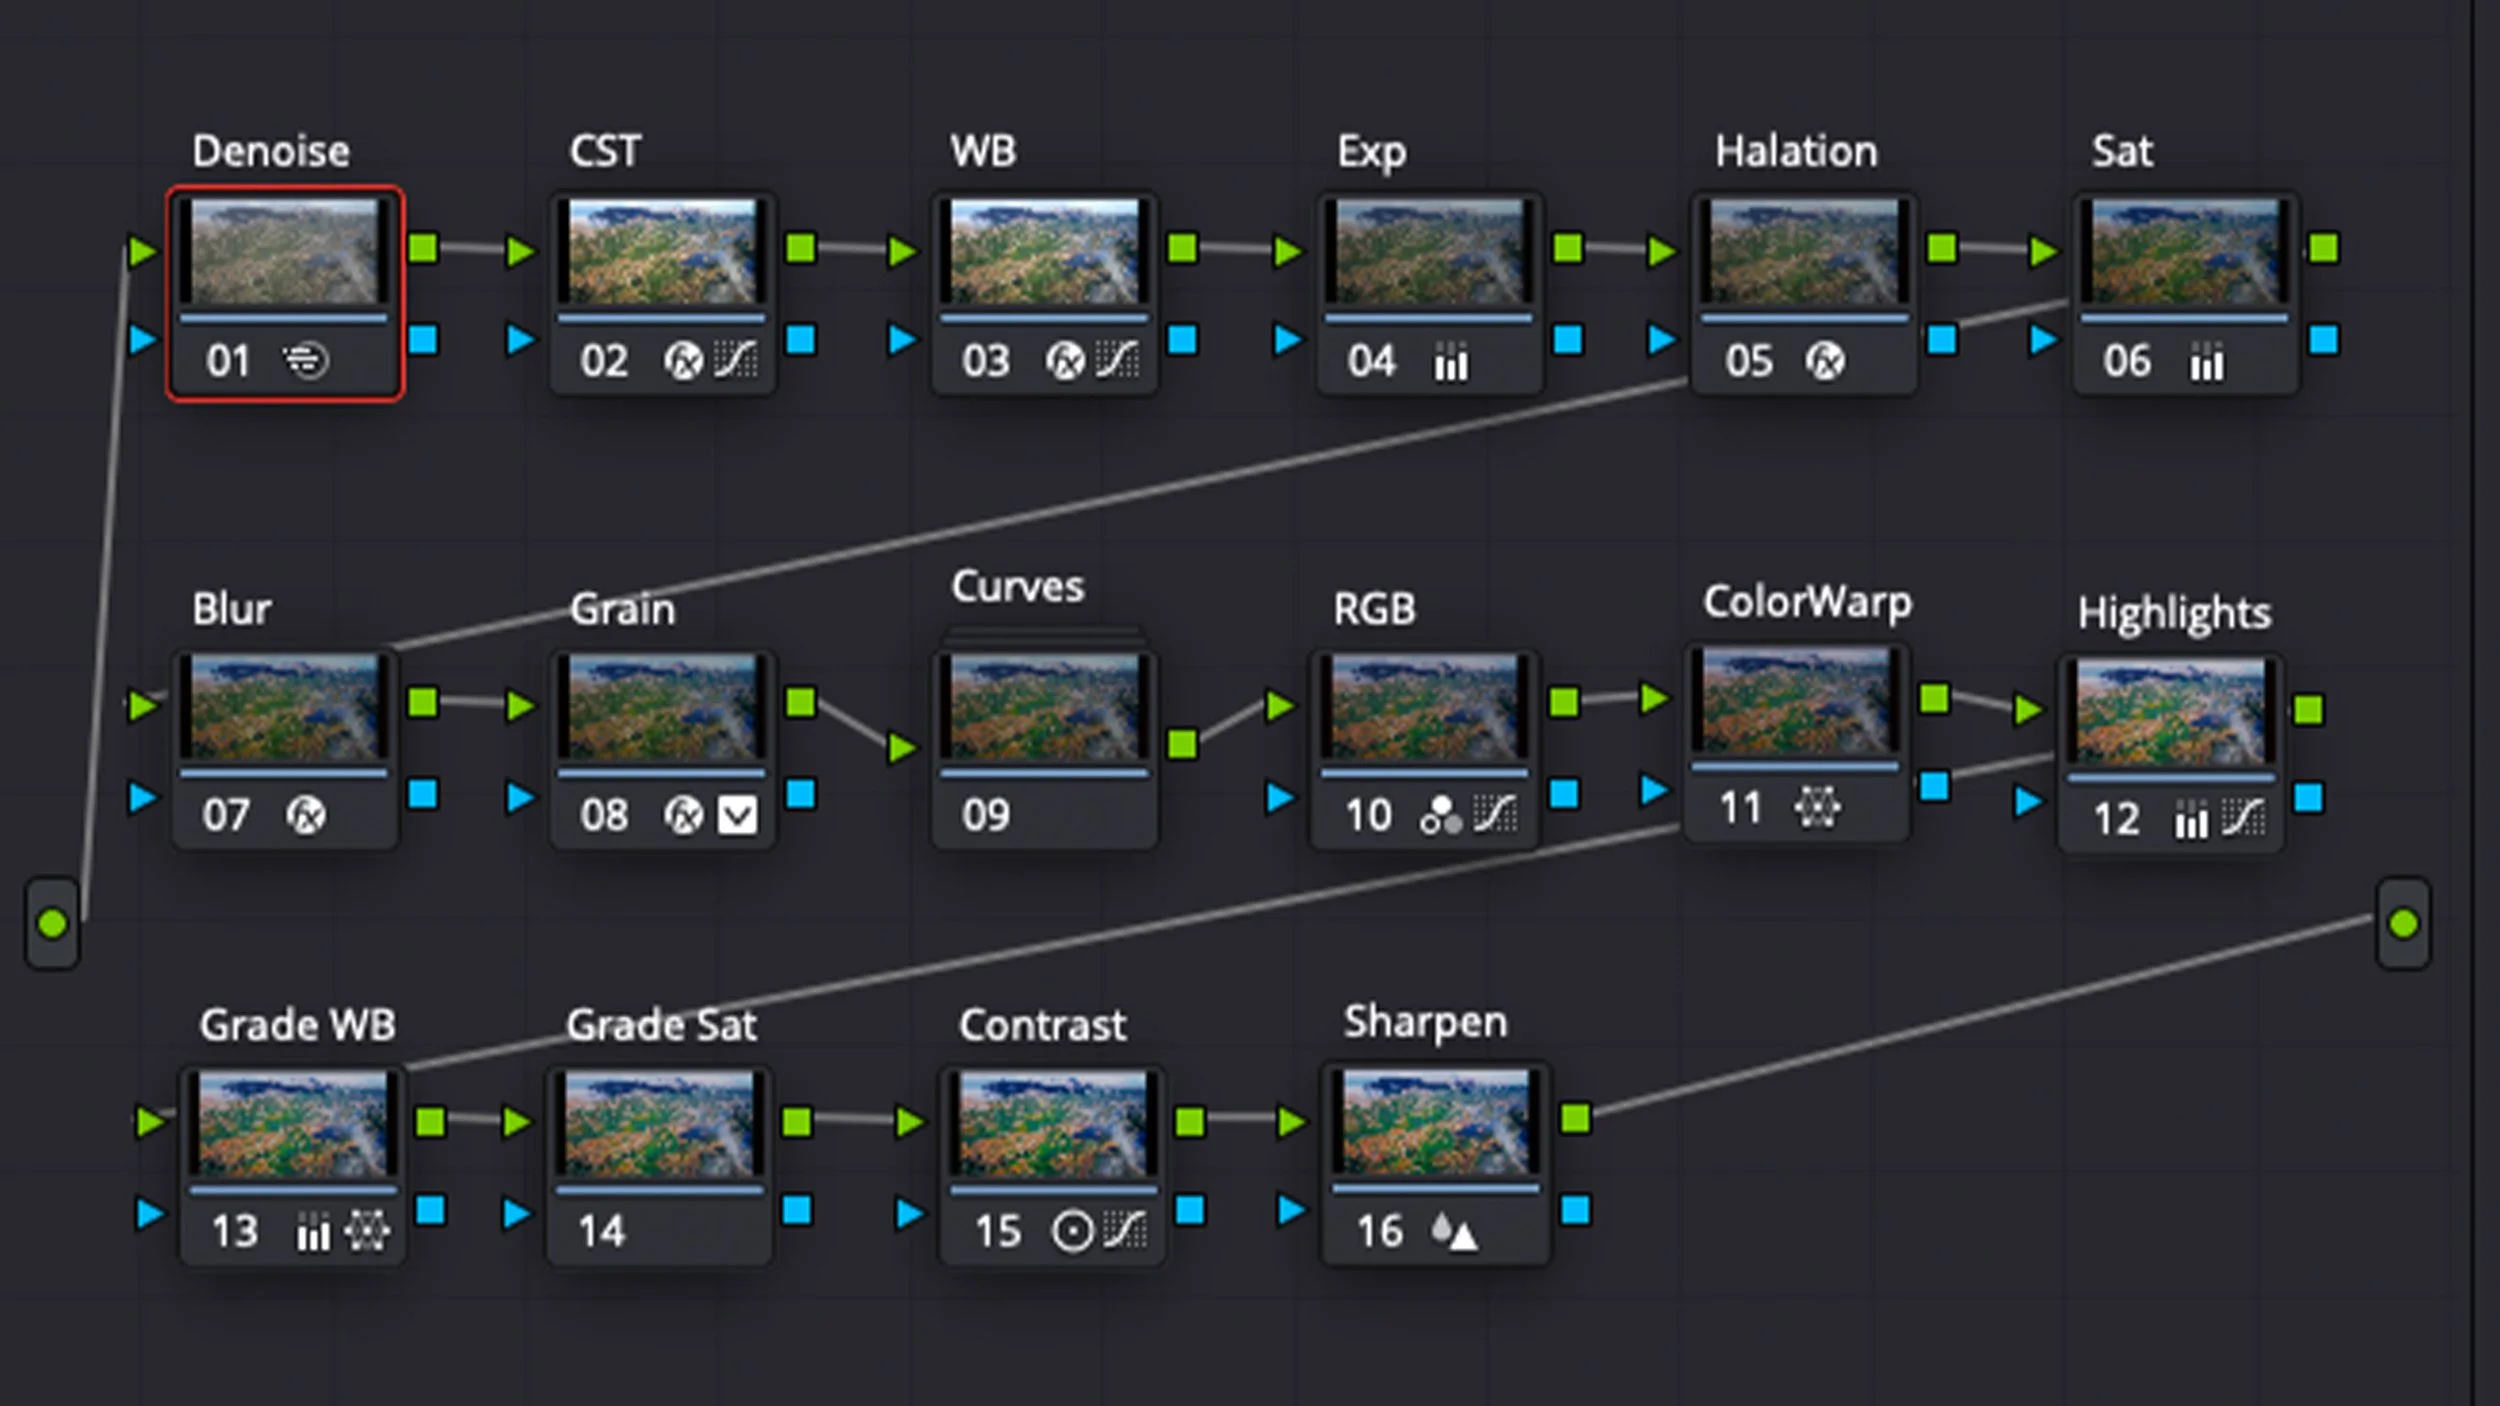Image resolution: width=2500 pixels, height=1406 pixels.
Task: Click the color bars icon on Exp node 04
Action: pos(1451,362)
